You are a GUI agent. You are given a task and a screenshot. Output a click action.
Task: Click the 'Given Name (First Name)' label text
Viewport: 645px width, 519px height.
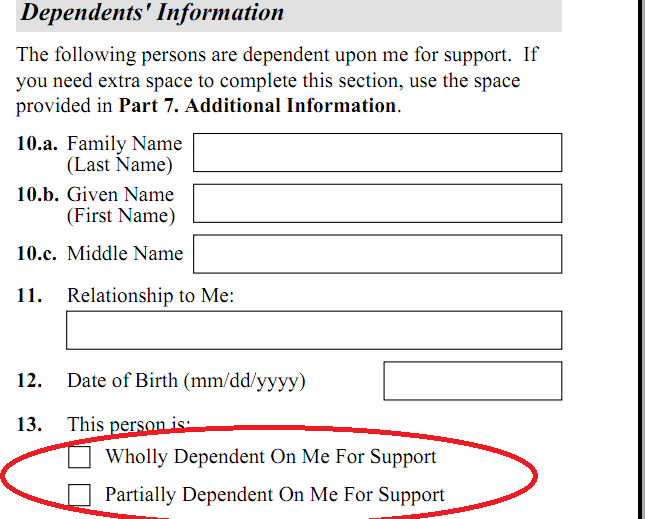click(120, 204)
